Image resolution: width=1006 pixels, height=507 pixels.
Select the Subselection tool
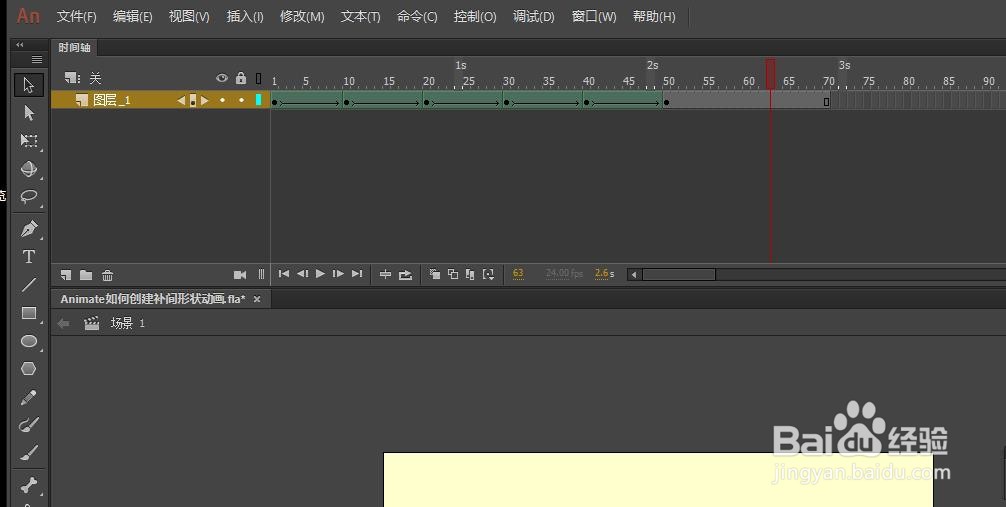pyautogui.click(x=29, y=113)
